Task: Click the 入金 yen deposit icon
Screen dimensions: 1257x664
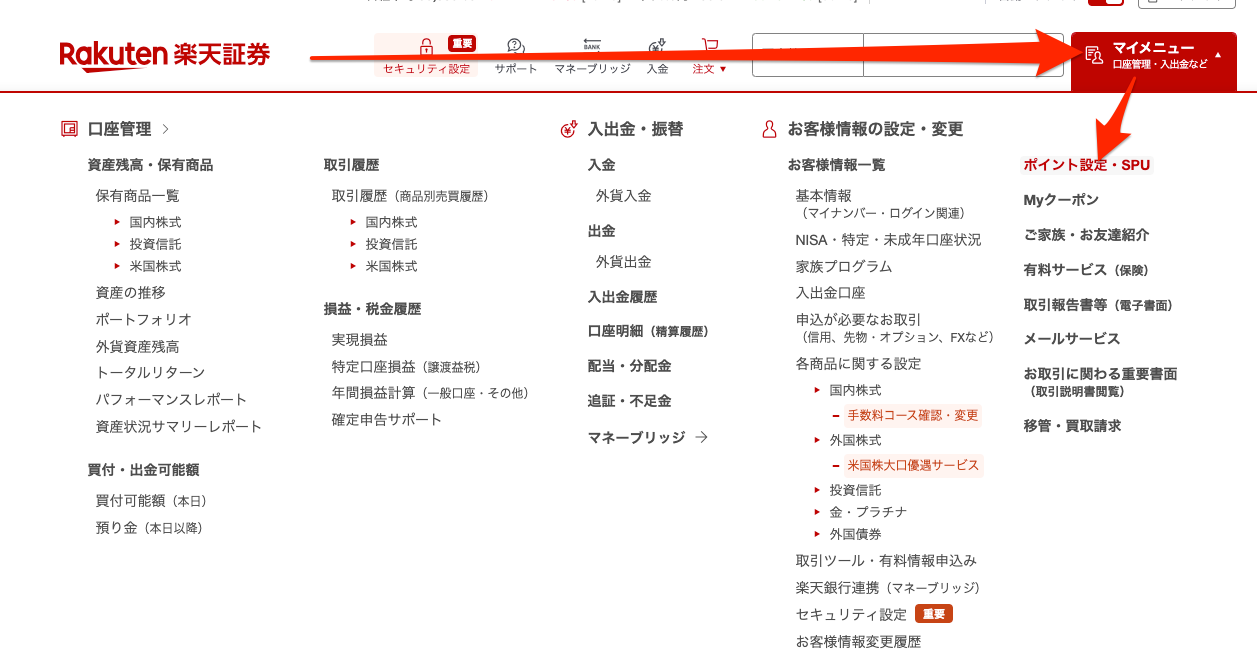Action: 656,44
